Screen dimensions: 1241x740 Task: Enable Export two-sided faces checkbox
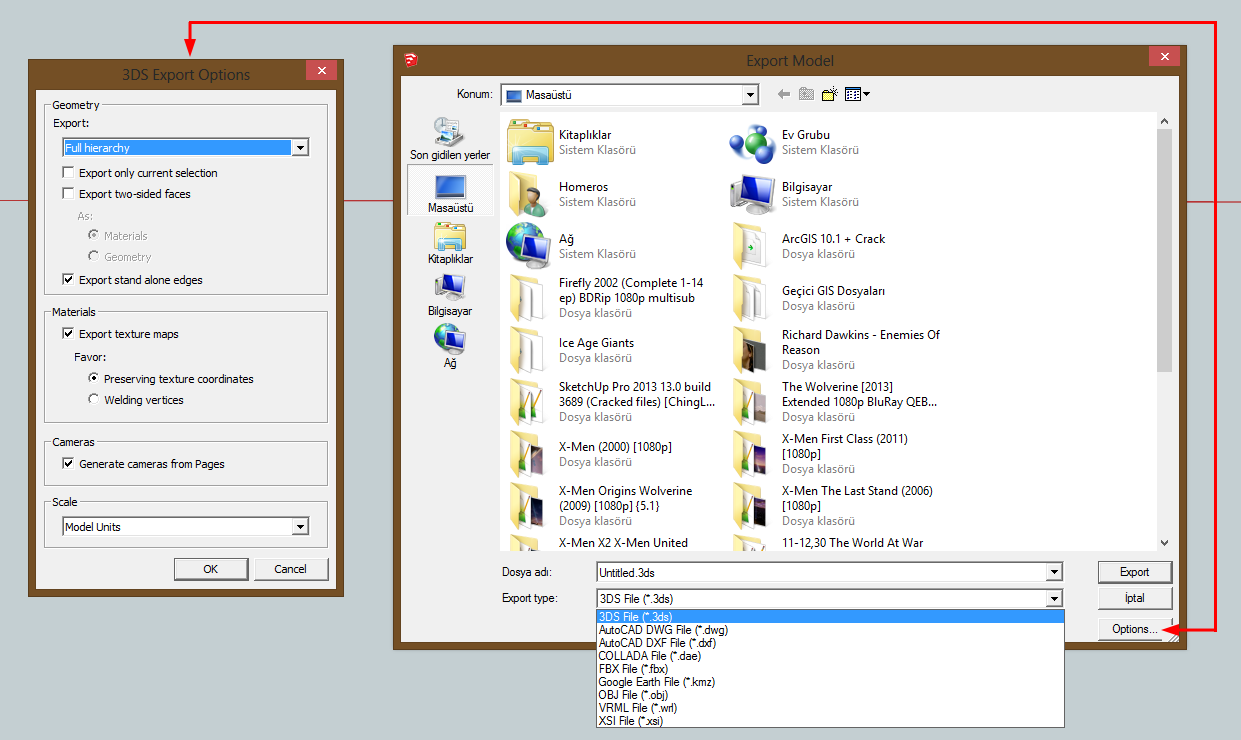coord(68,194)
